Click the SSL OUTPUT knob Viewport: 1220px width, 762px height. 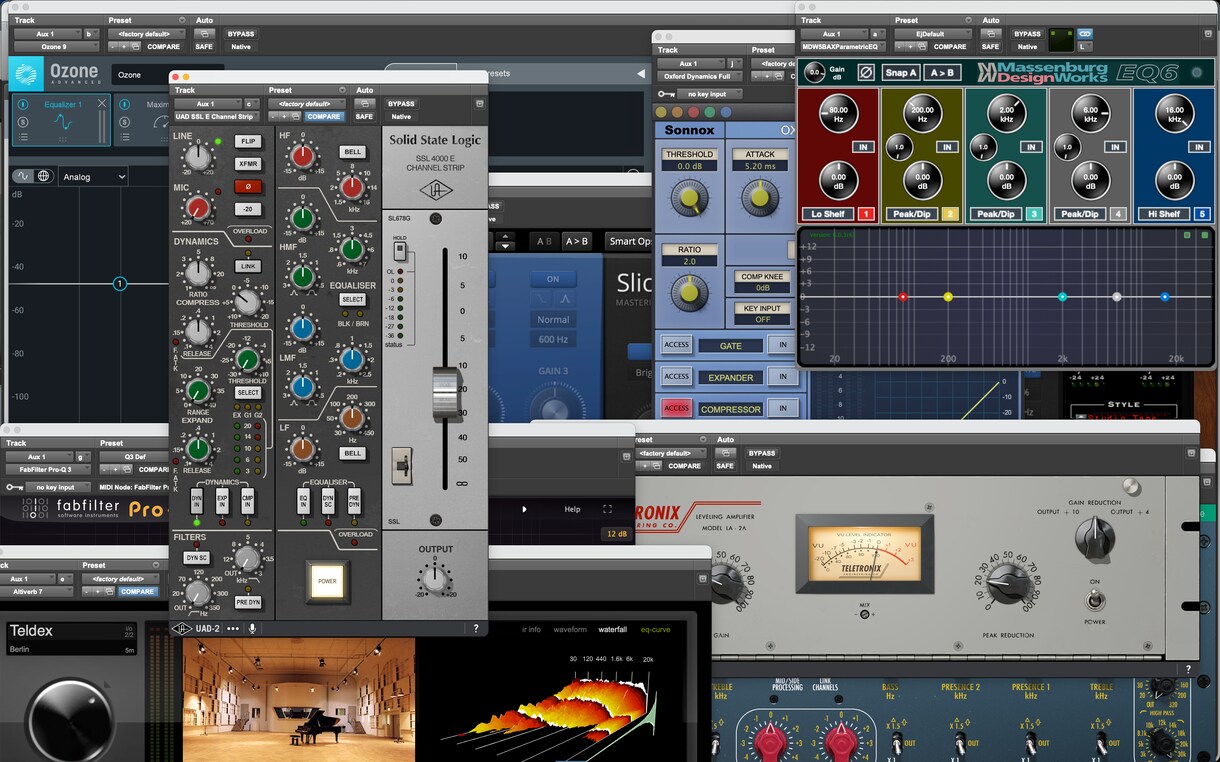point(435,578)
